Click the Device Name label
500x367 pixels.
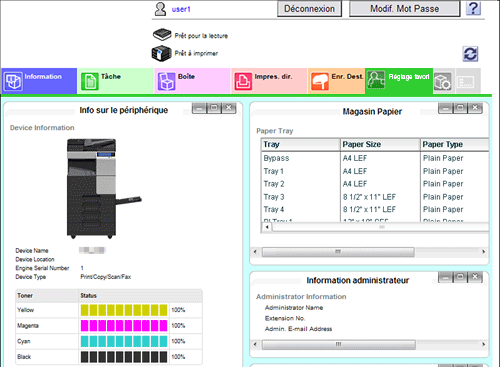32,251
